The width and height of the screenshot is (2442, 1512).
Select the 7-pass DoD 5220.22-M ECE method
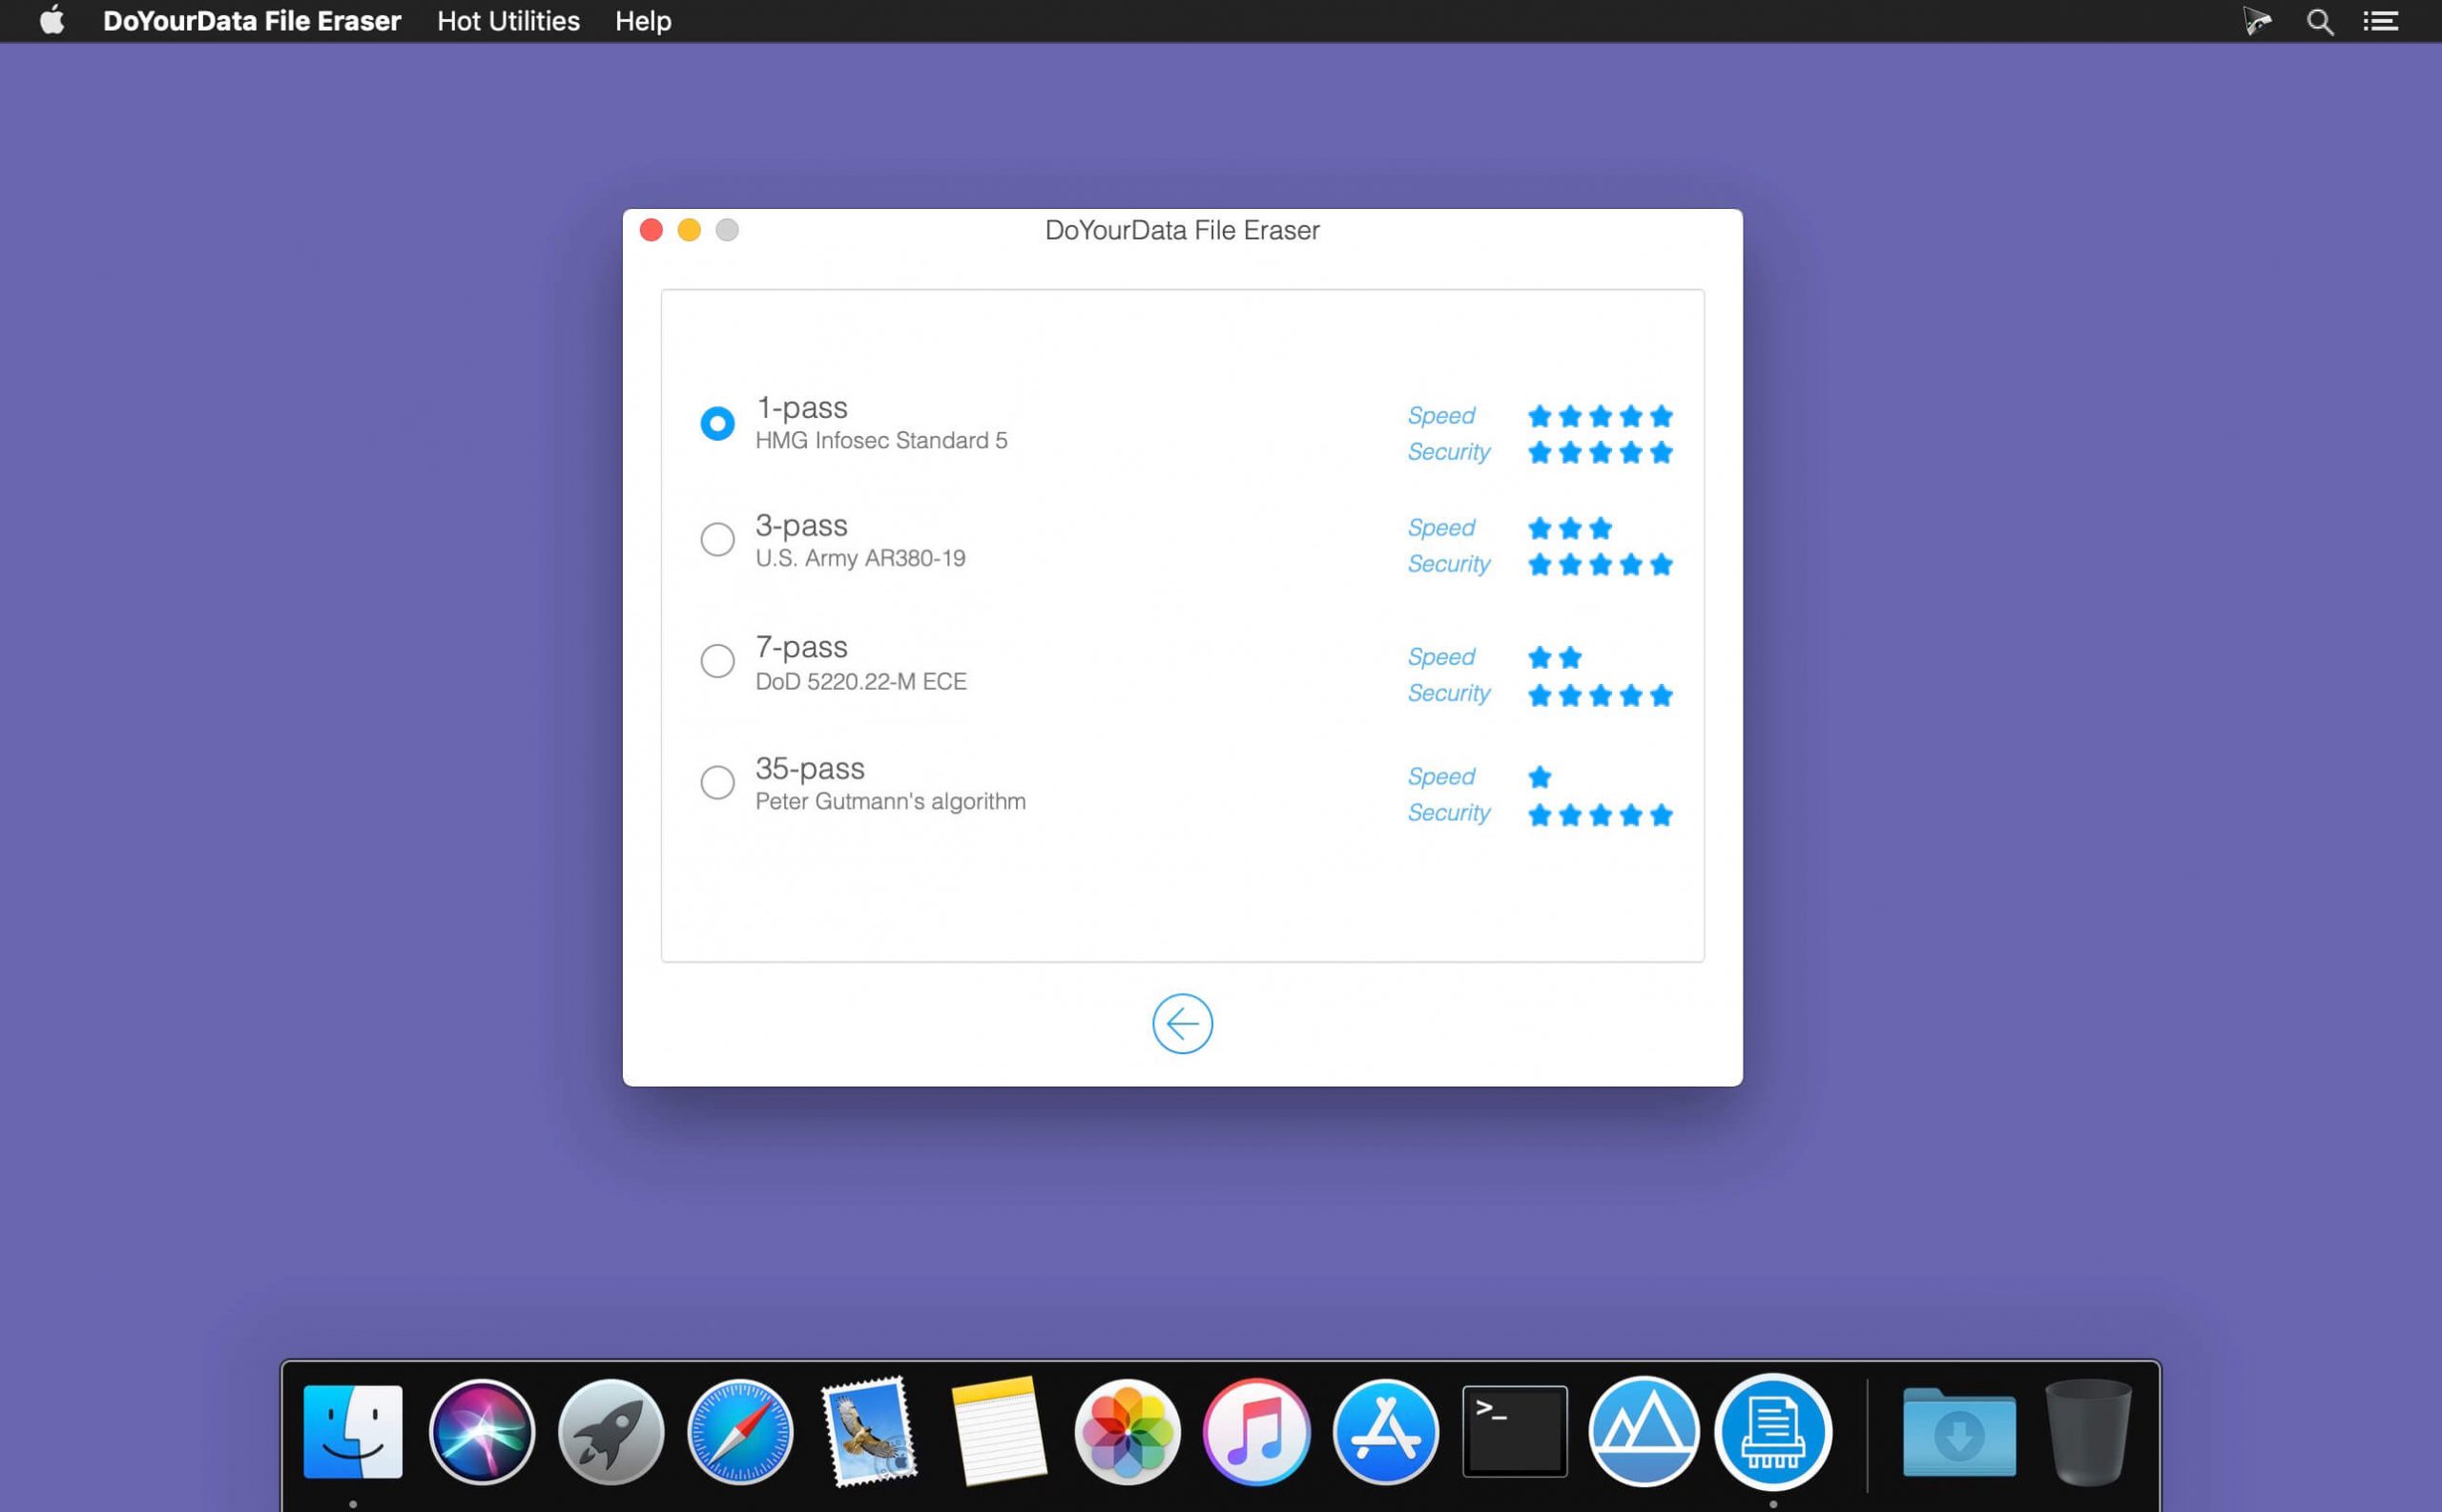716,660
